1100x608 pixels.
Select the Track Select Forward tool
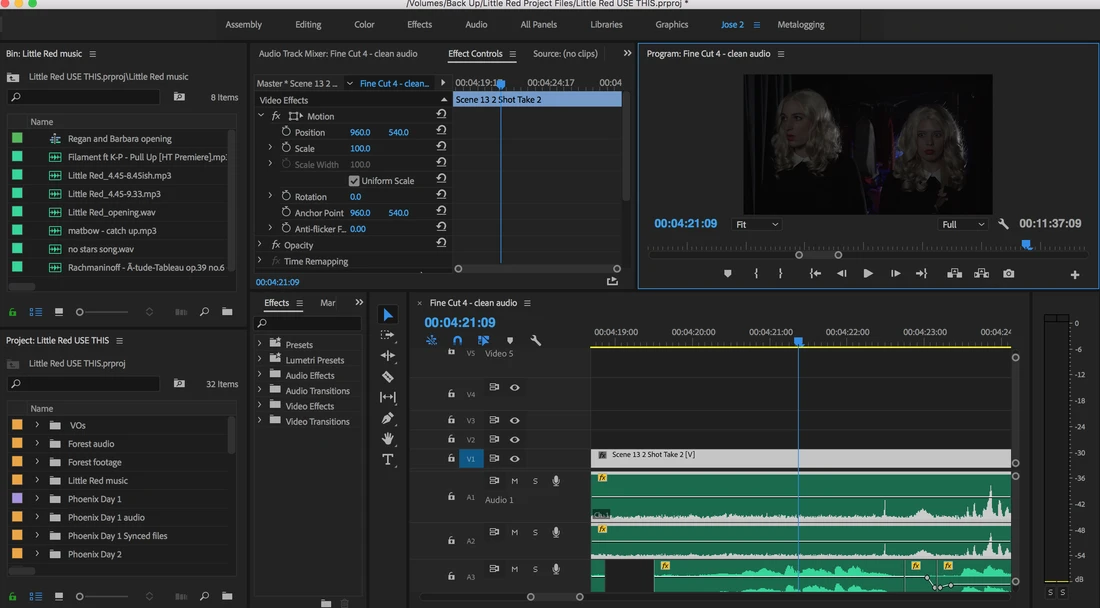tap(387, 335)
